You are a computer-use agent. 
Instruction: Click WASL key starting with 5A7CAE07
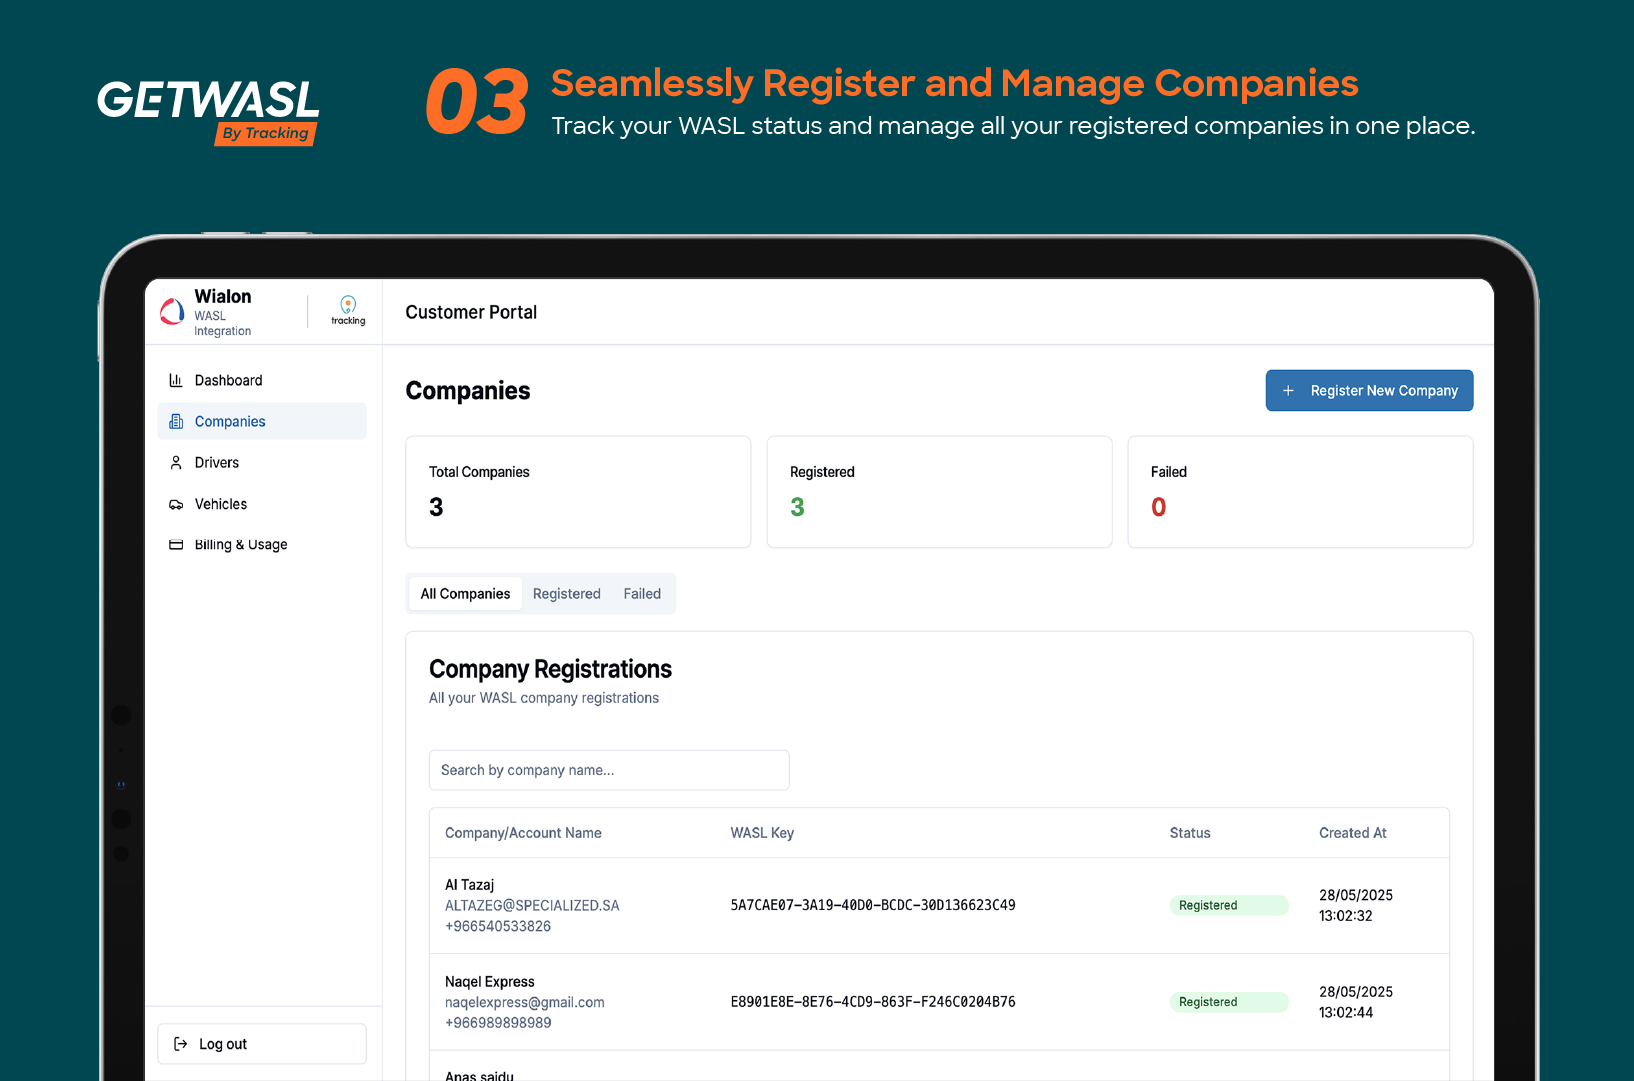pos(873,905)
